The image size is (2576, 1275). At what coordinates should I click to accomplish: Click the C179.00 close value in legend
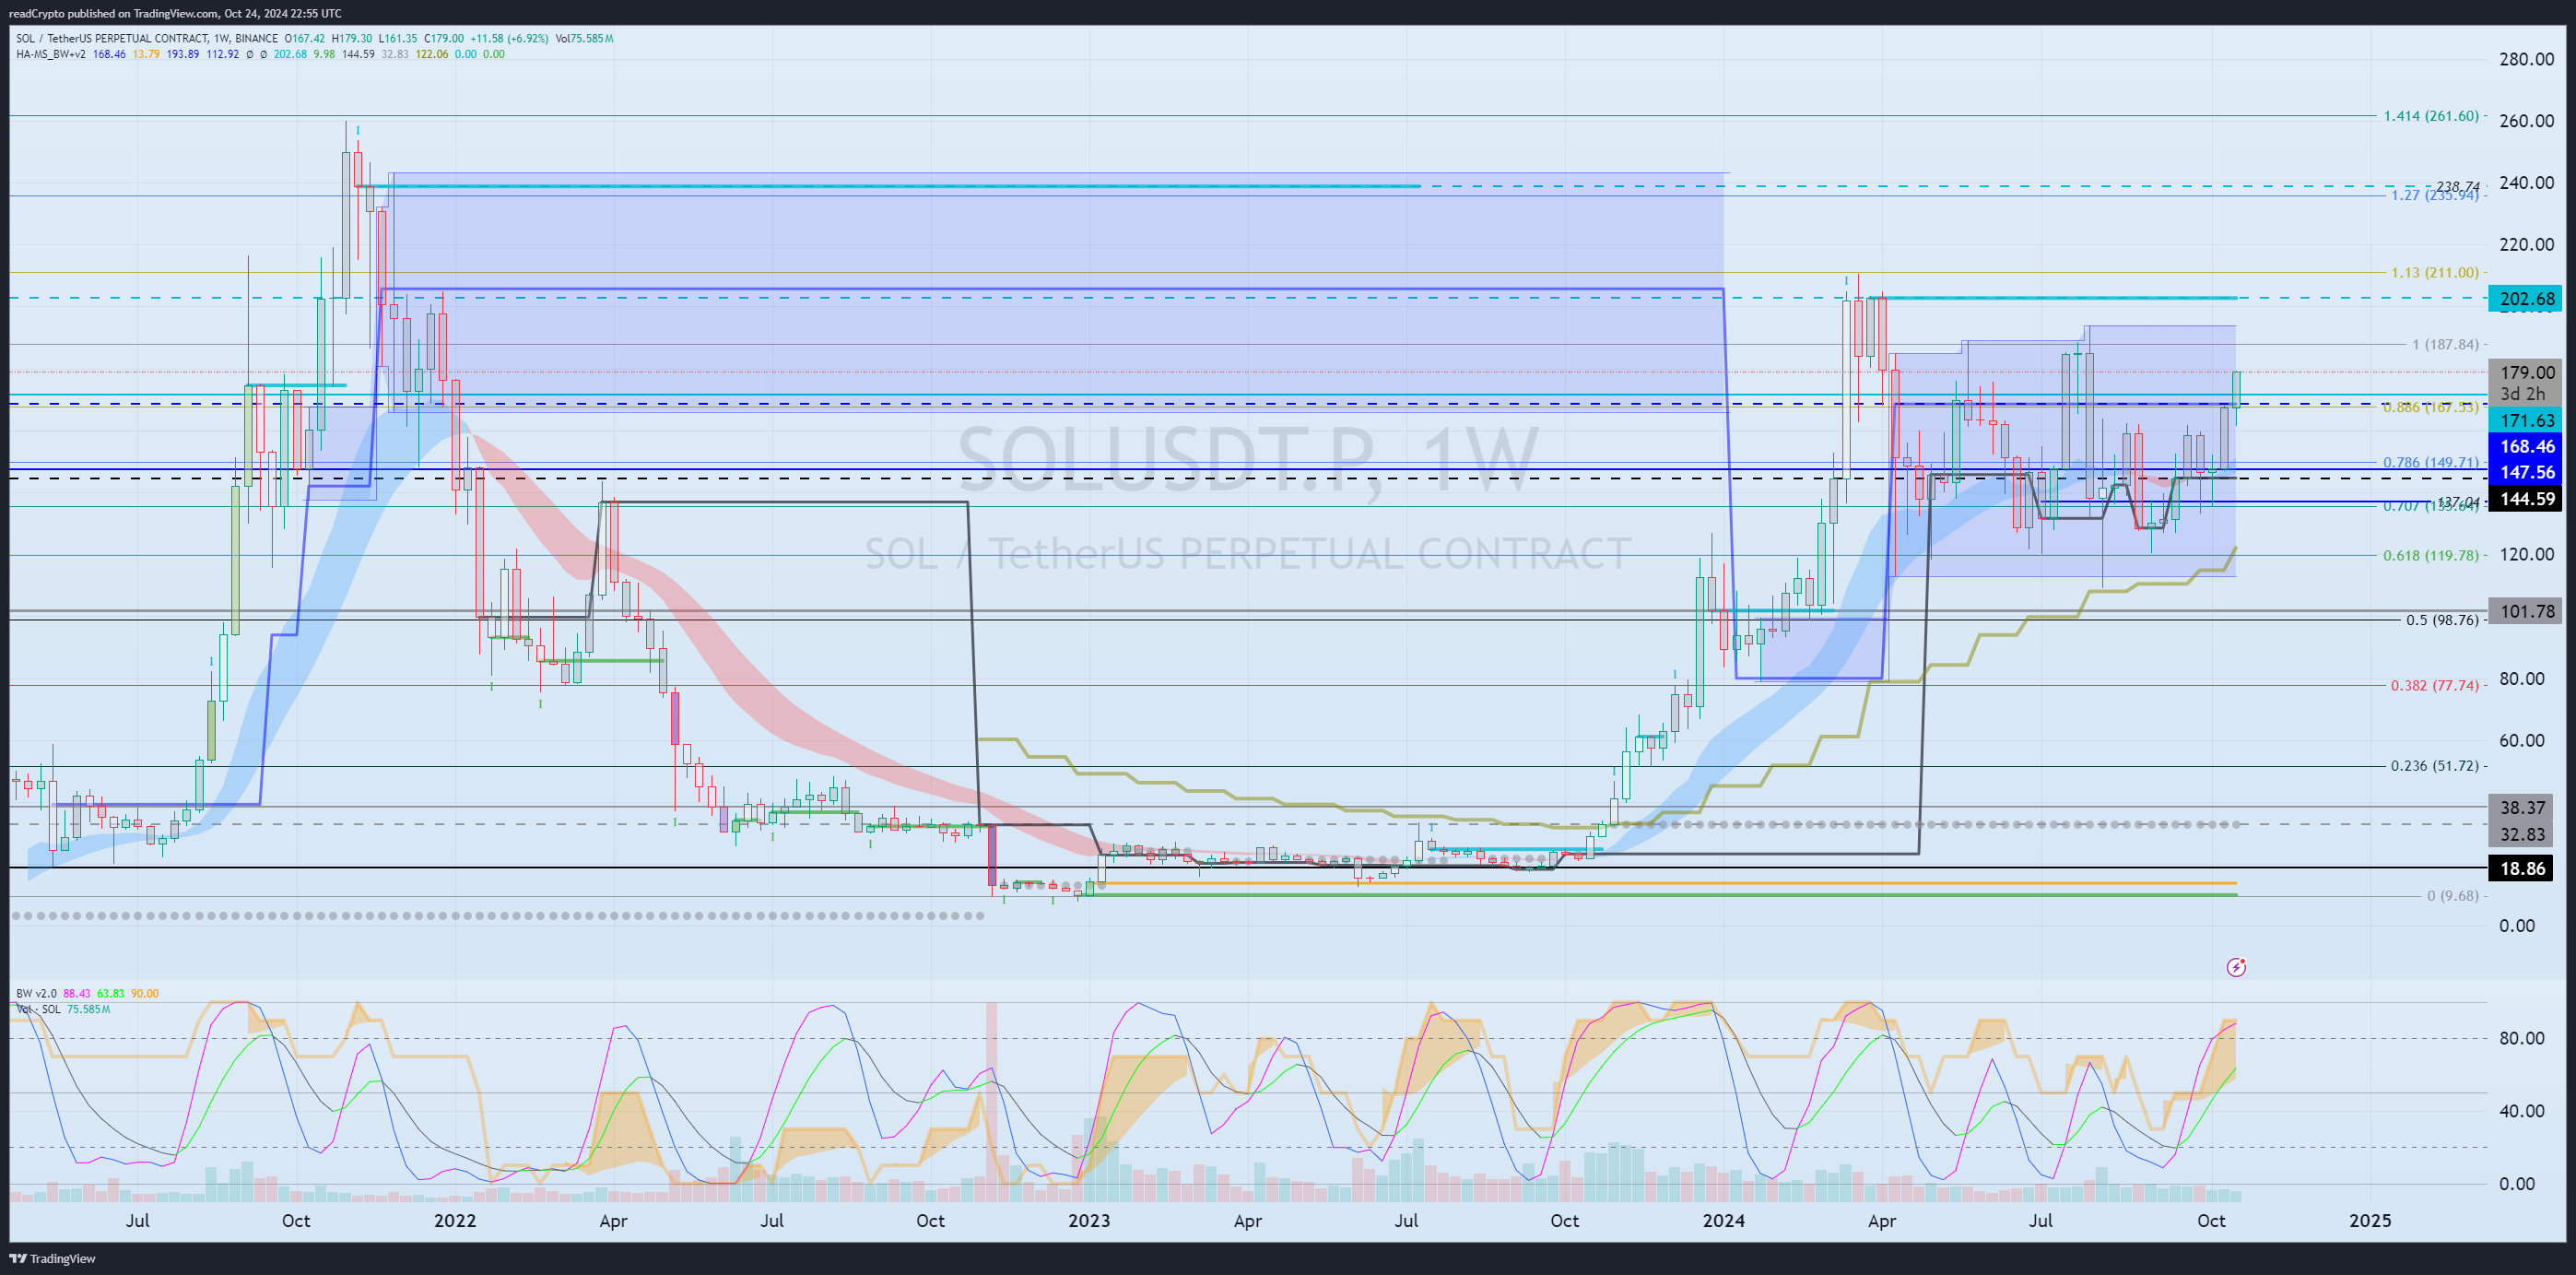coord(444,39)
